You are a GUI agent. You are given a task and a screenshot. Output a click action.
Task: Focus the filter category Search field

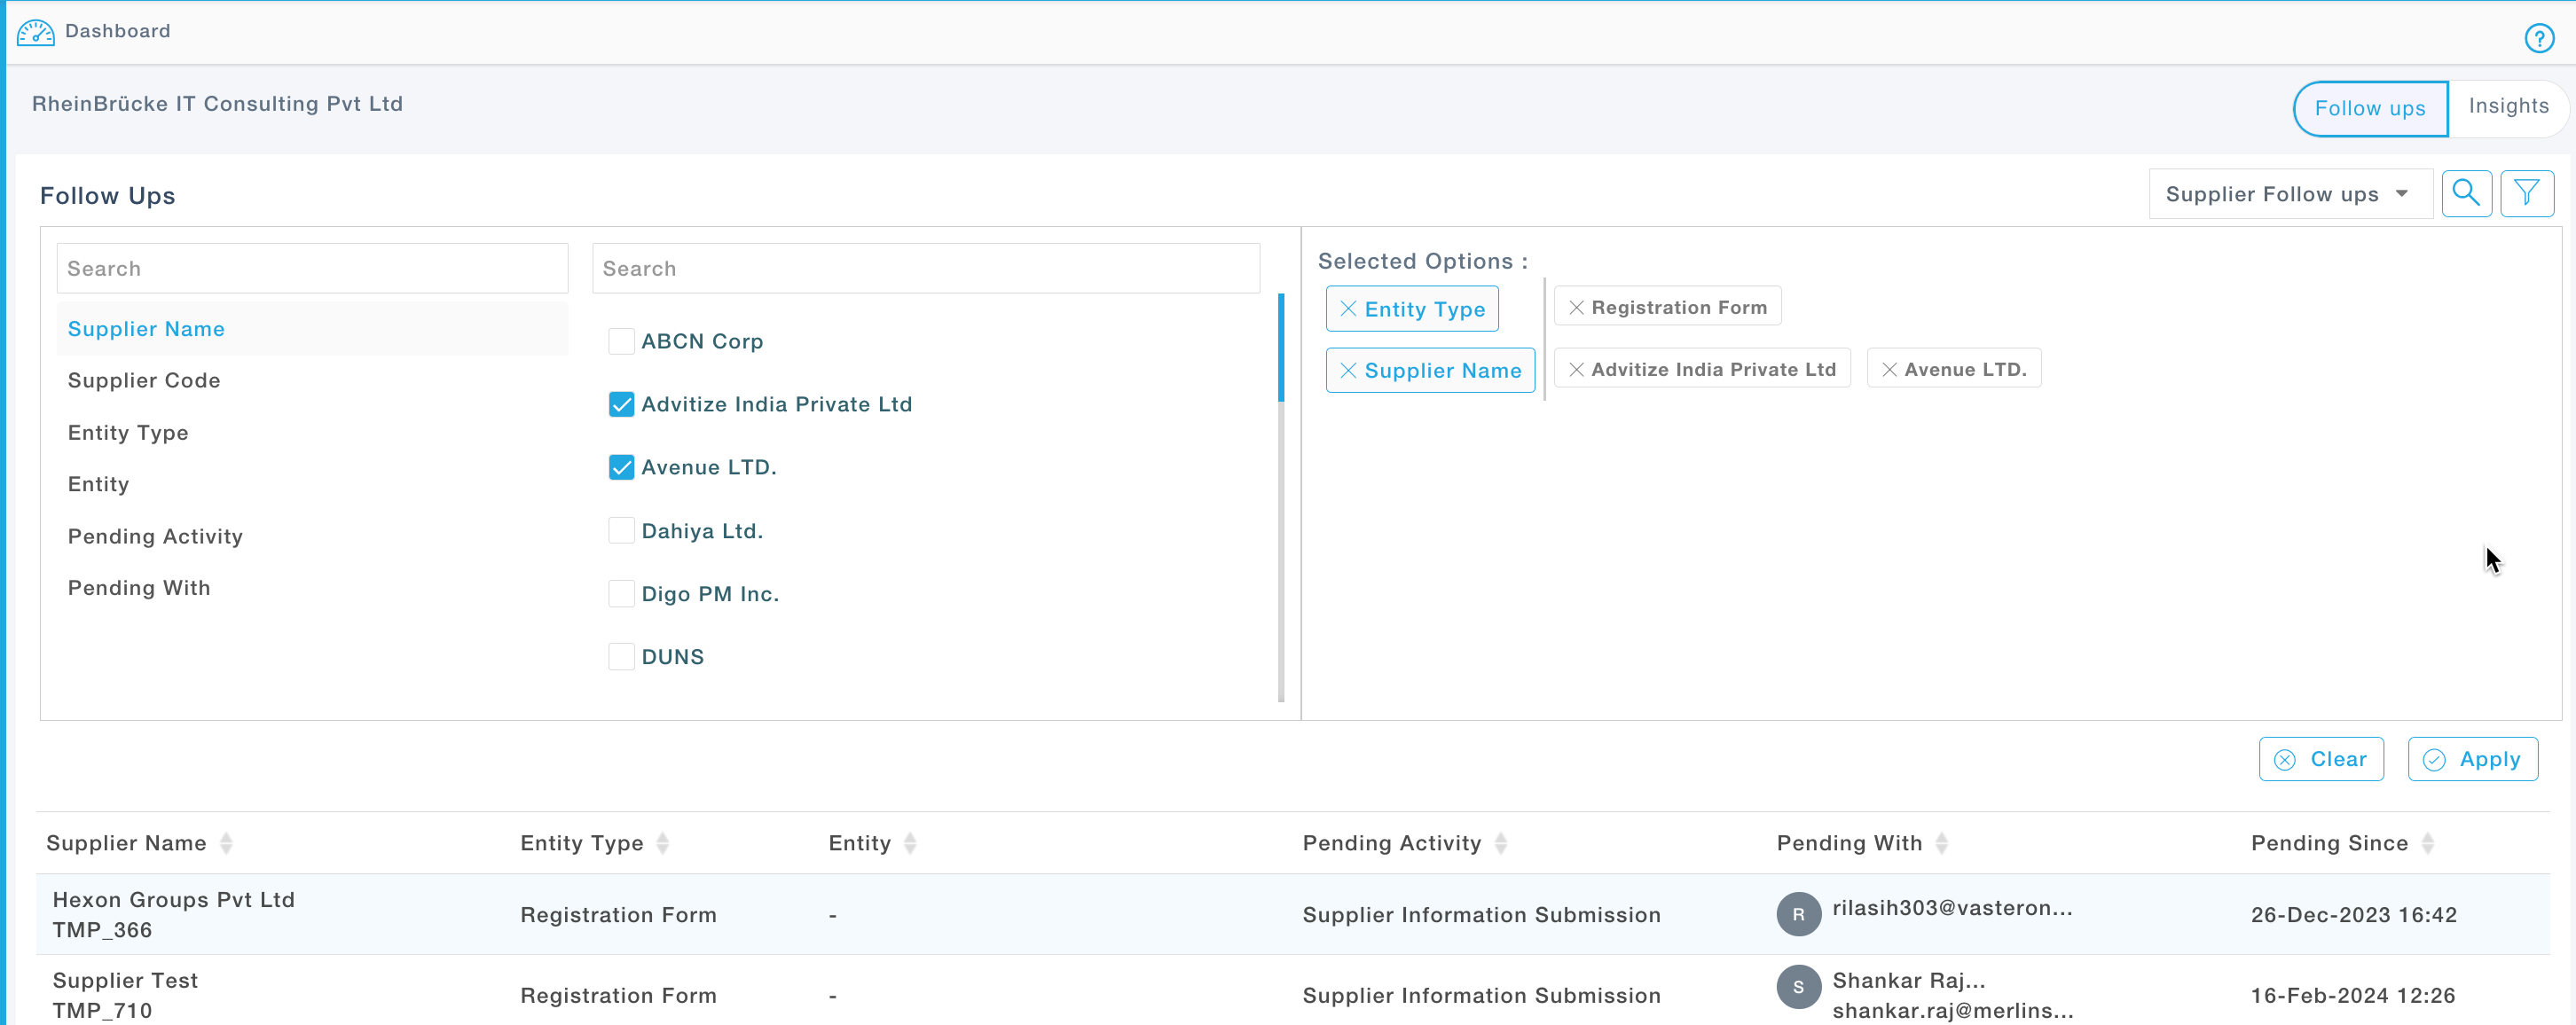pos(312,269)
